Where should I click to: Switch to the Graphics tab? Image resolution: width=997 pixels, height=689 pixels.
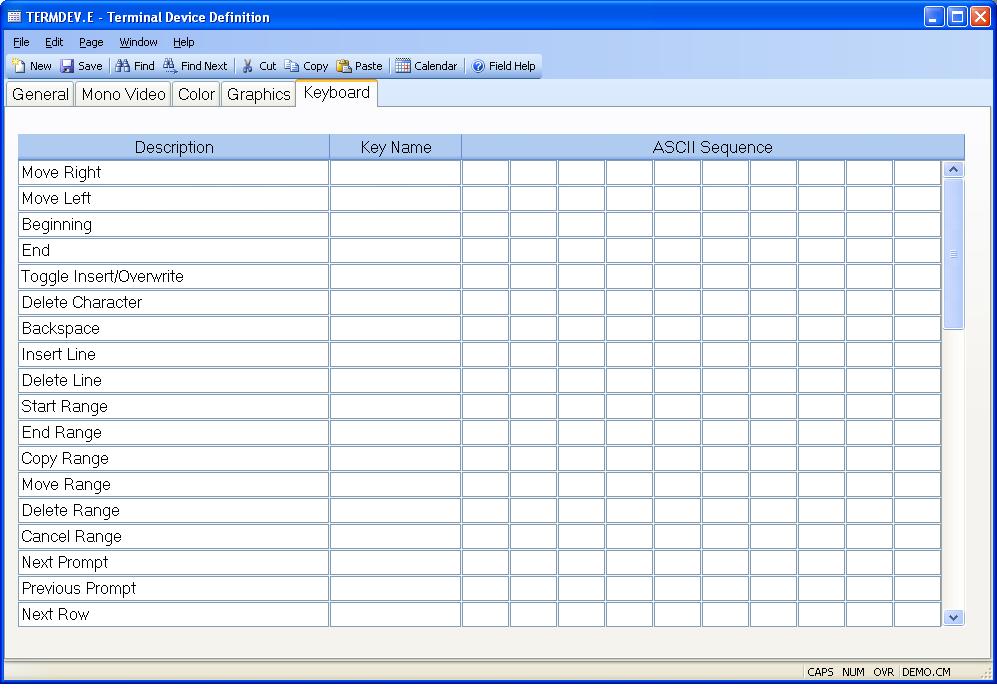tap(258, 94)
